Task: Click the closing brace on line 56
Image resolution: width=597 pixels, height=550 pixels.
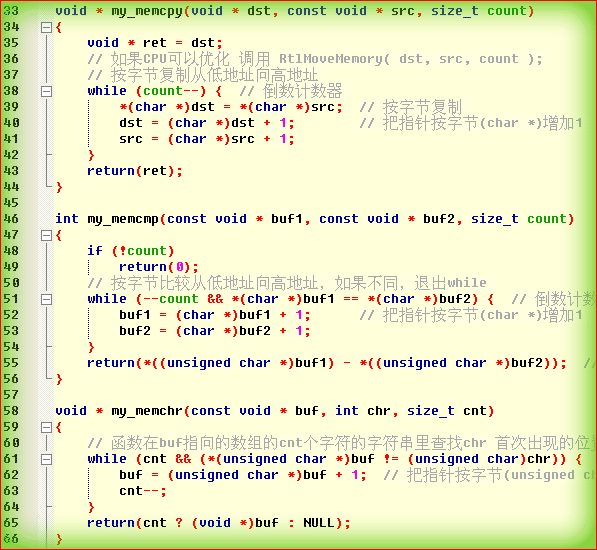Action: [59, 379]
